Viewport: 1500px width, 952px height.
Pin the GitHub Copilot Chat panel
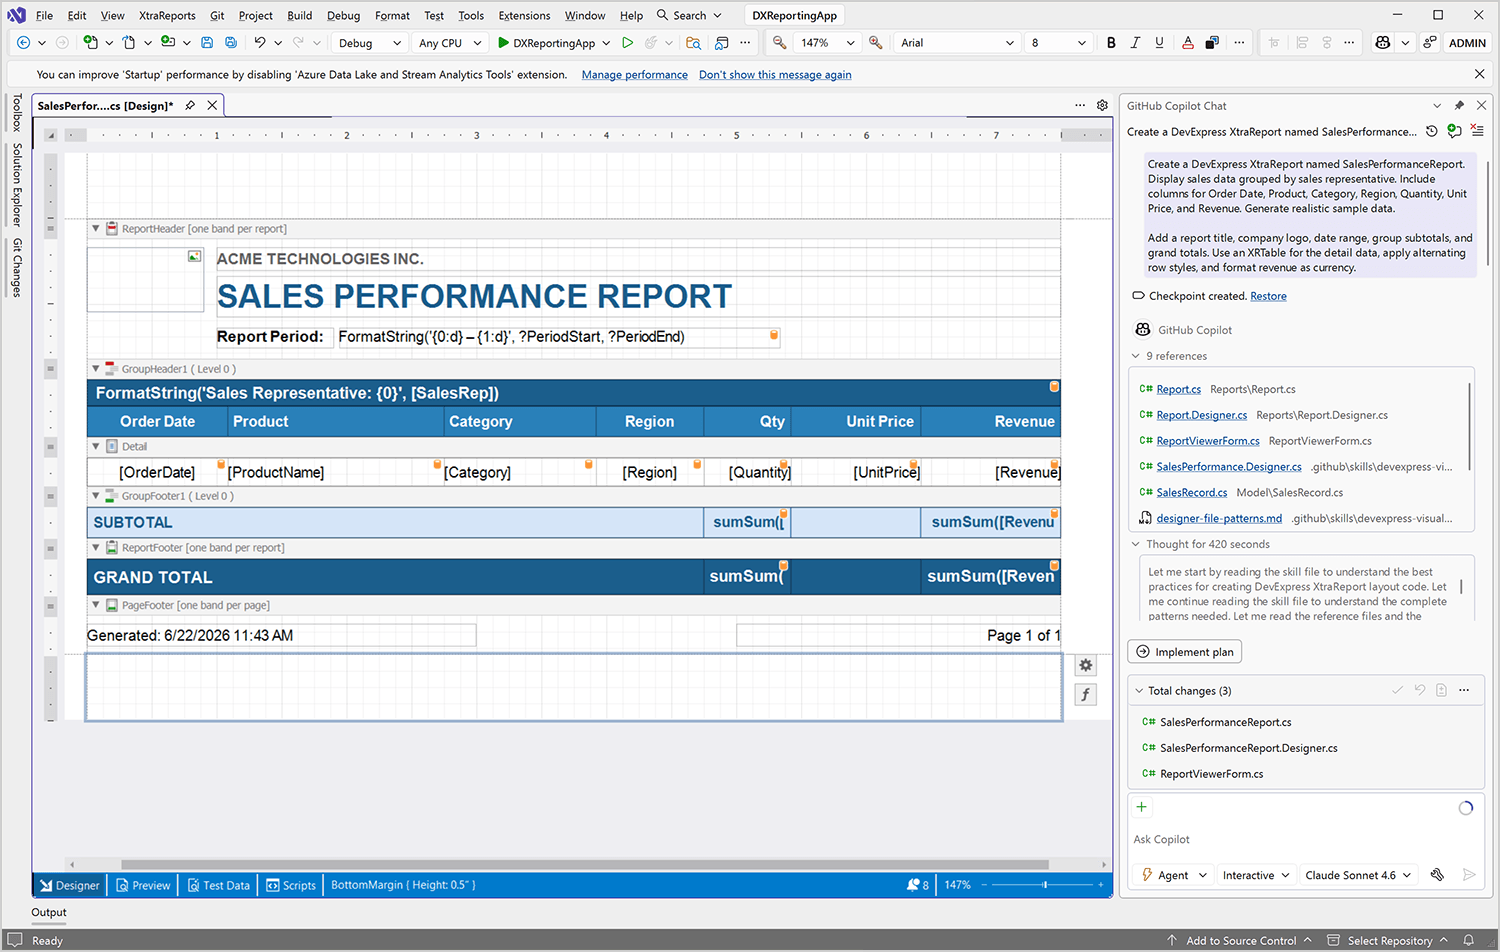click(x=1459, y=105)
